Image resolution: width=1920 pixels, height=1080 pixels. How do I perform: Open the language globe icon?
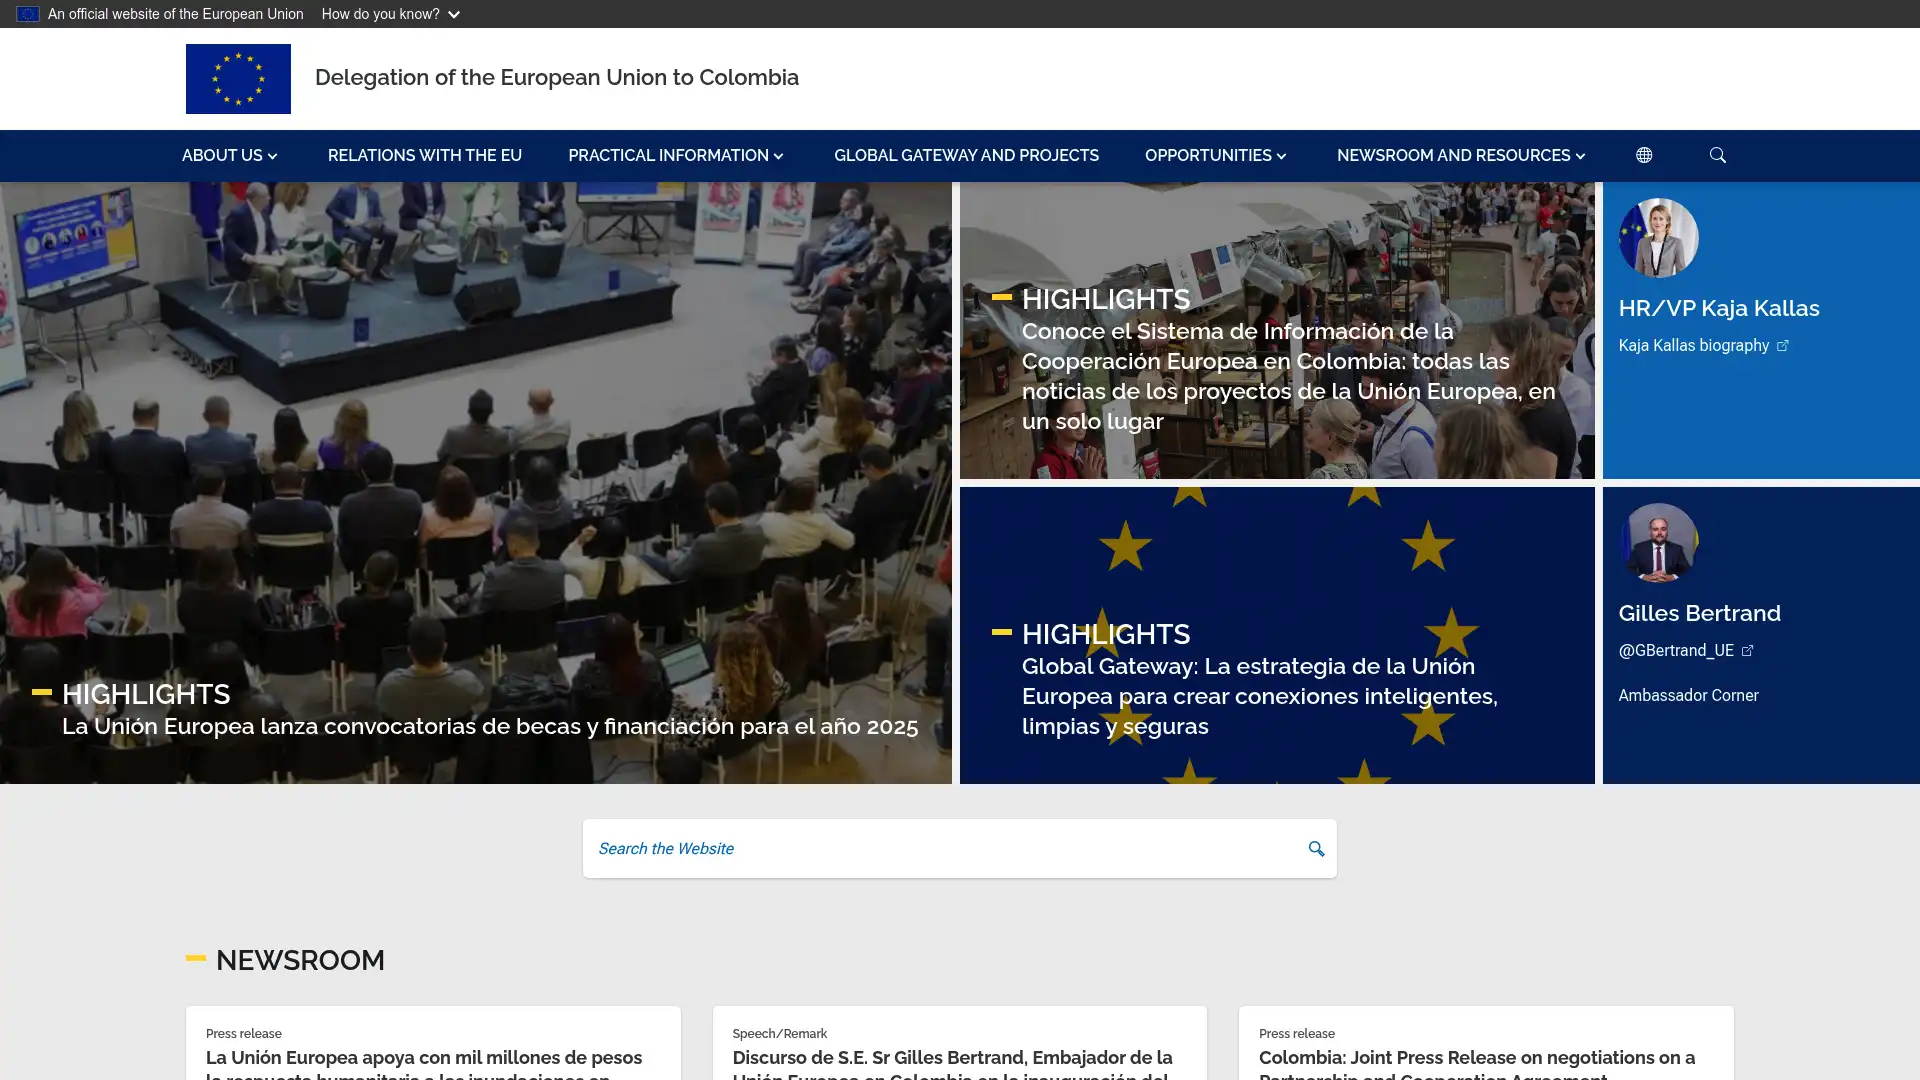[x=1643, y=155]
